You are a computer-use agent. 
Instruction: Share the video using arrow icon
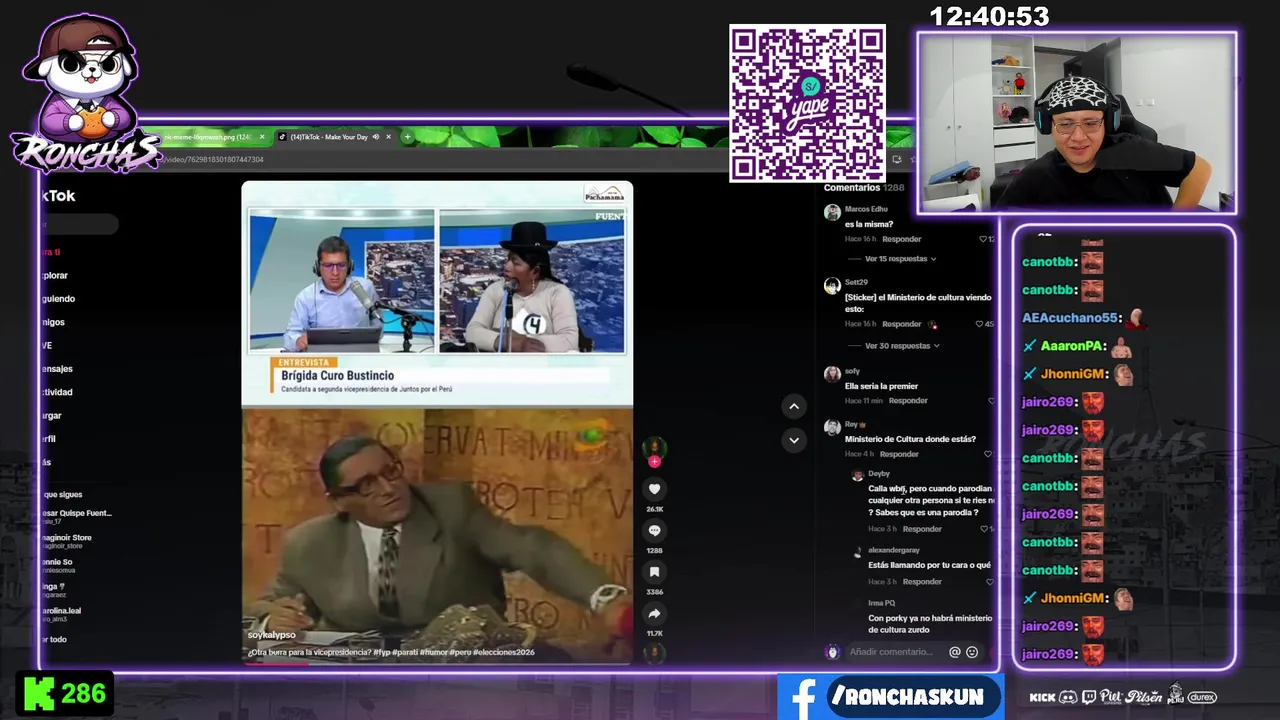[654, 613]
